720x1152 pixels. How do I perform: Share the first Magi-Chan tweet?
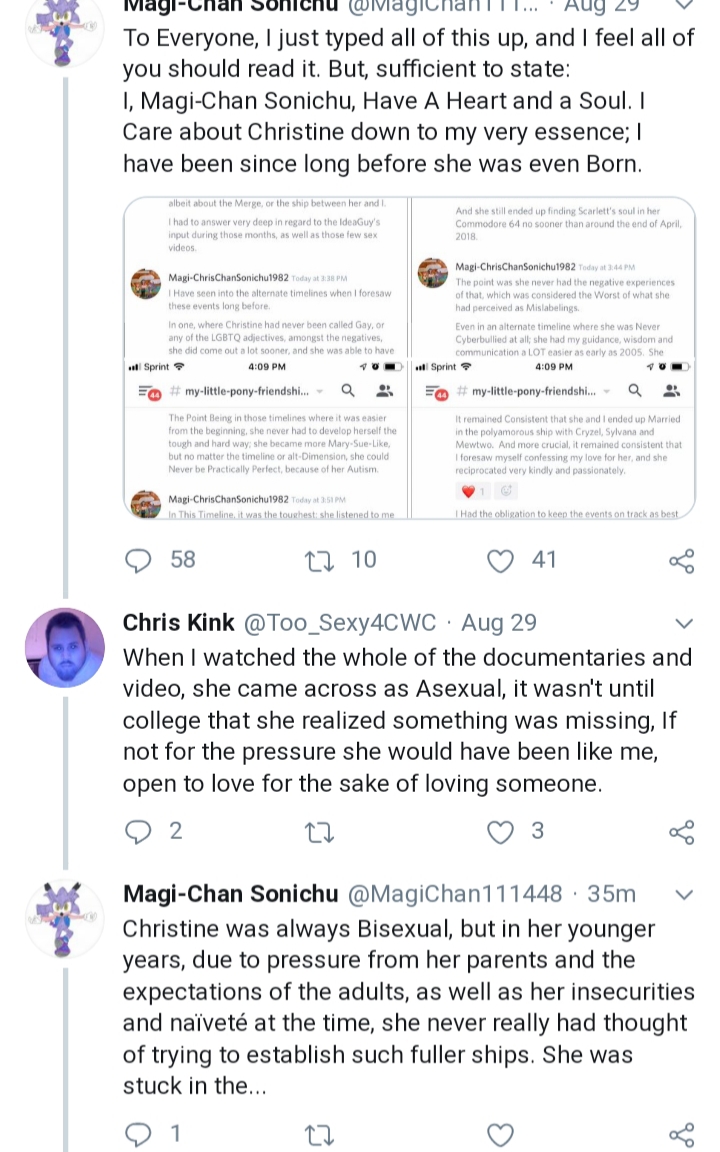point(681,561)
